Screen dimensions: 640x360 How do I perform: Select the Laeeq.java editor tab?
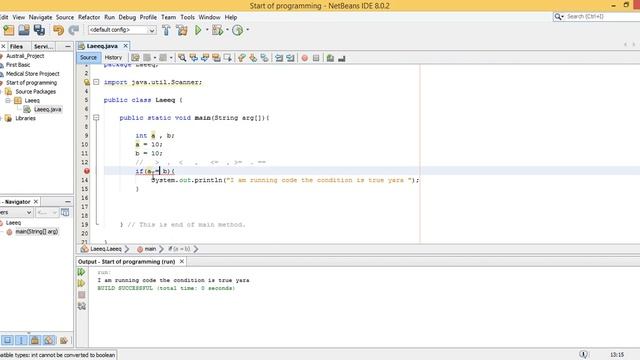coord(102,46)
